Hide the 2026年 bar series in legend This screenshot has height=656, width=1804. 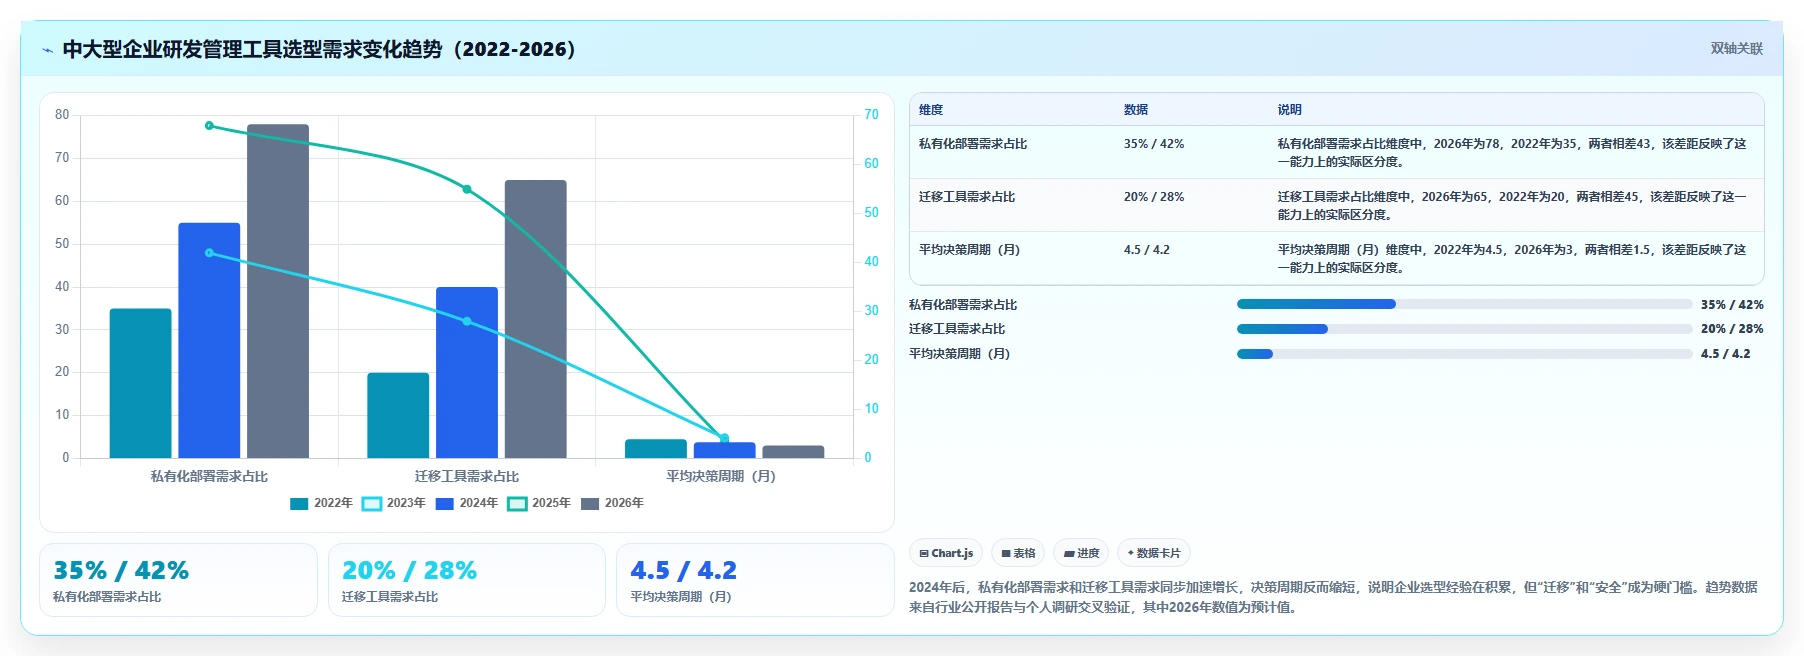point(590,503)
